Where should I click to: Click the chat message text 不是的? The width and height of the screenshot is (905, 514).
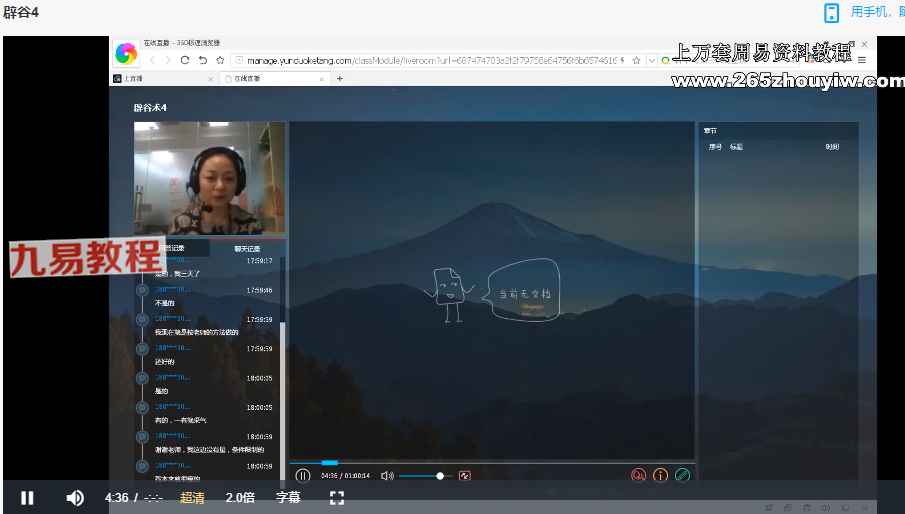164,303
